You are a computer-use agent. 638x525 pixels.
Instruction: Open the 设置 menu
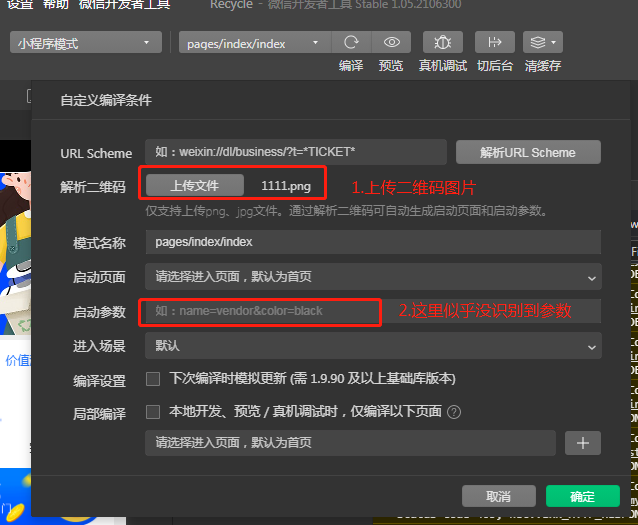tap(20, 4)
